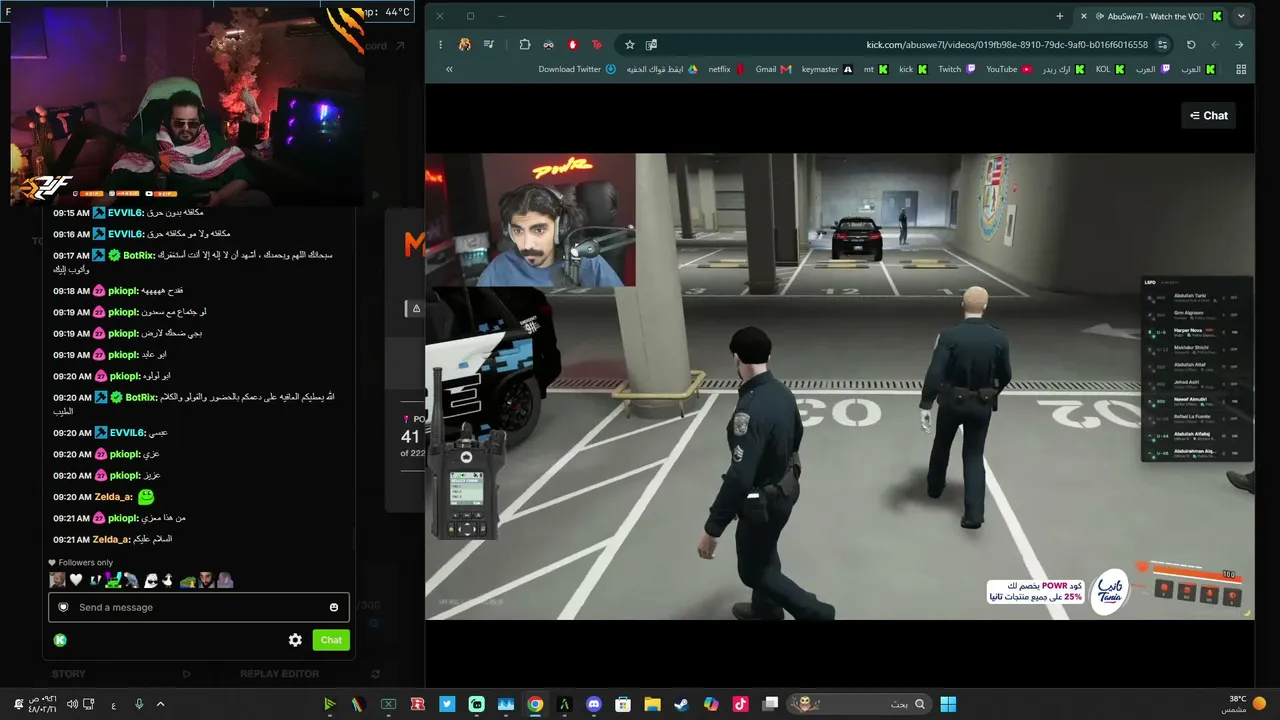This screenshot has height=720, width=1280.
Task: Show hidden system tray icons
Action: pos(161,704)
